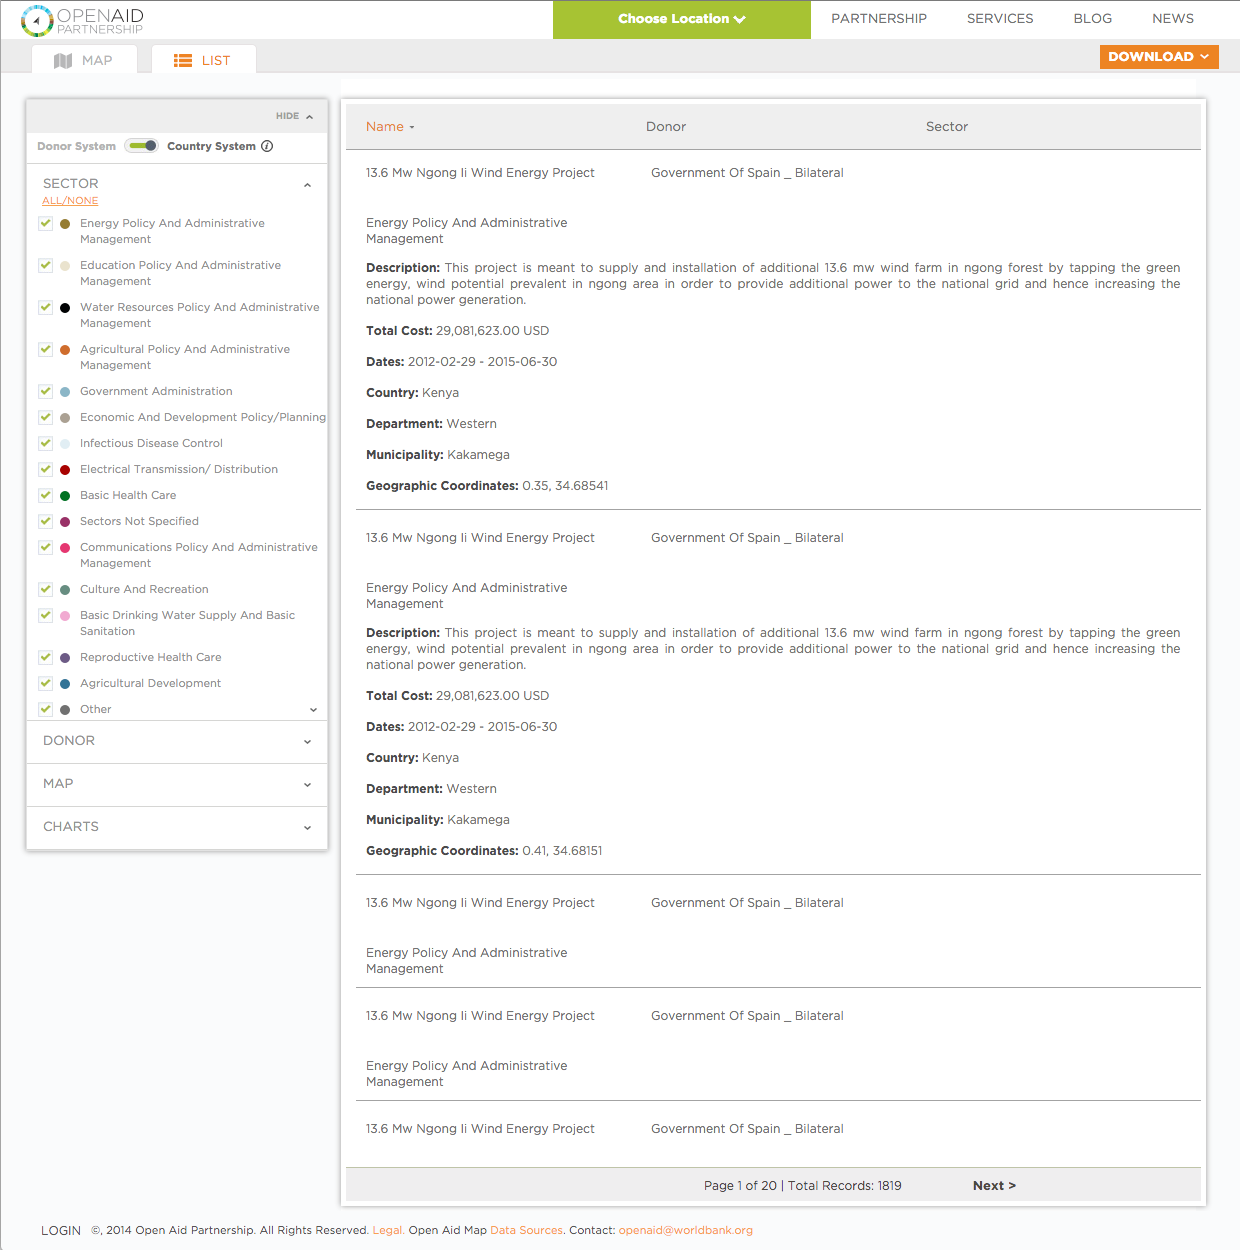Uncheck Reproductive Health Care checkbox

point(46,658)
